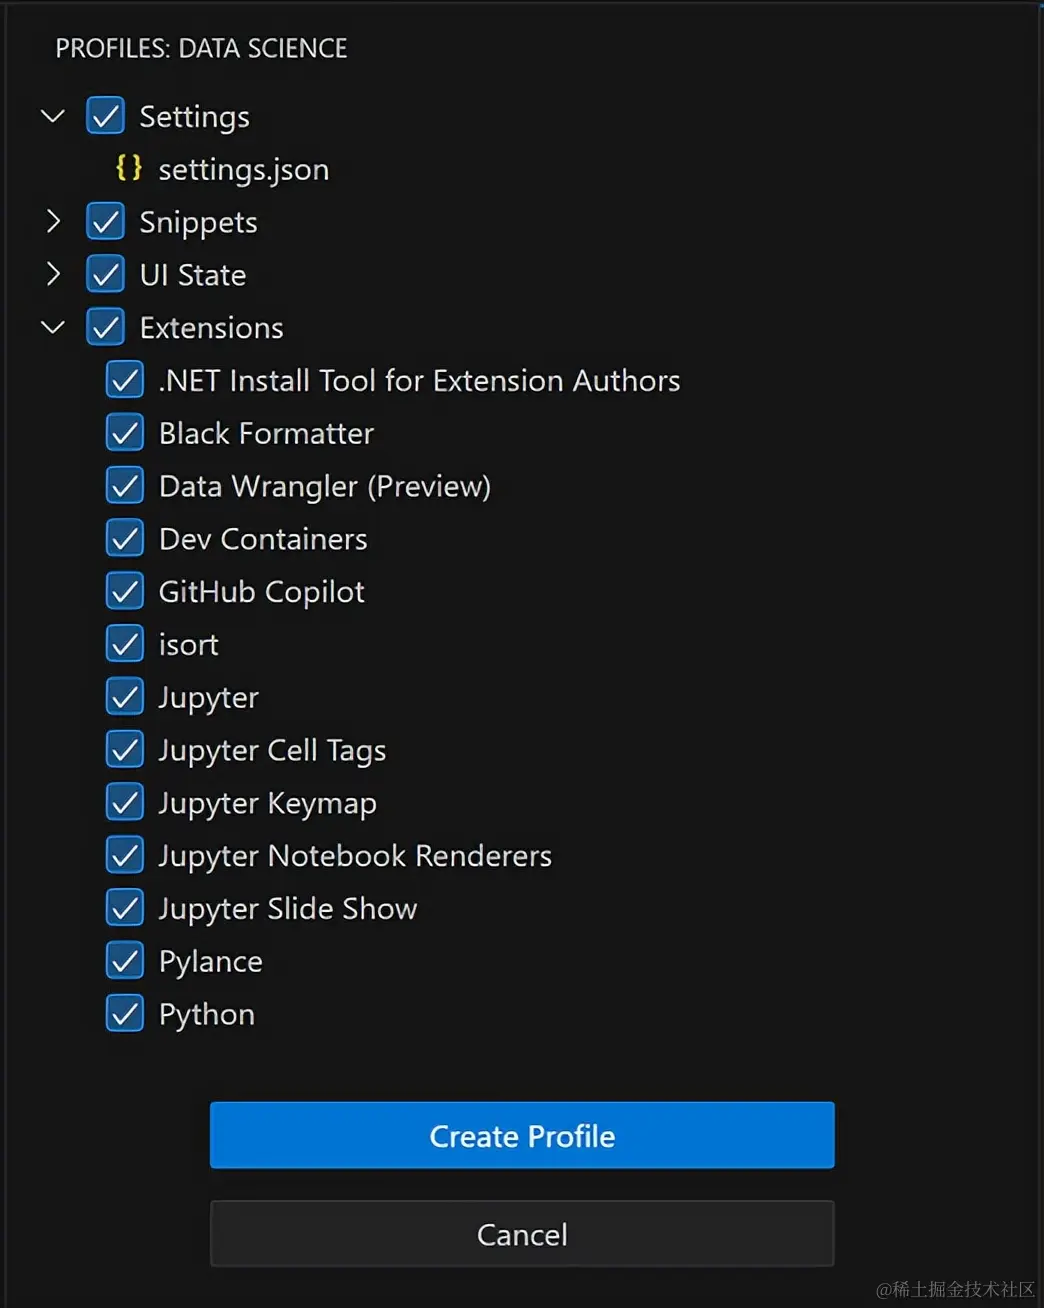1044x1308 pixels.
Task: Expand the Snippets tree node
Action: 53,221
